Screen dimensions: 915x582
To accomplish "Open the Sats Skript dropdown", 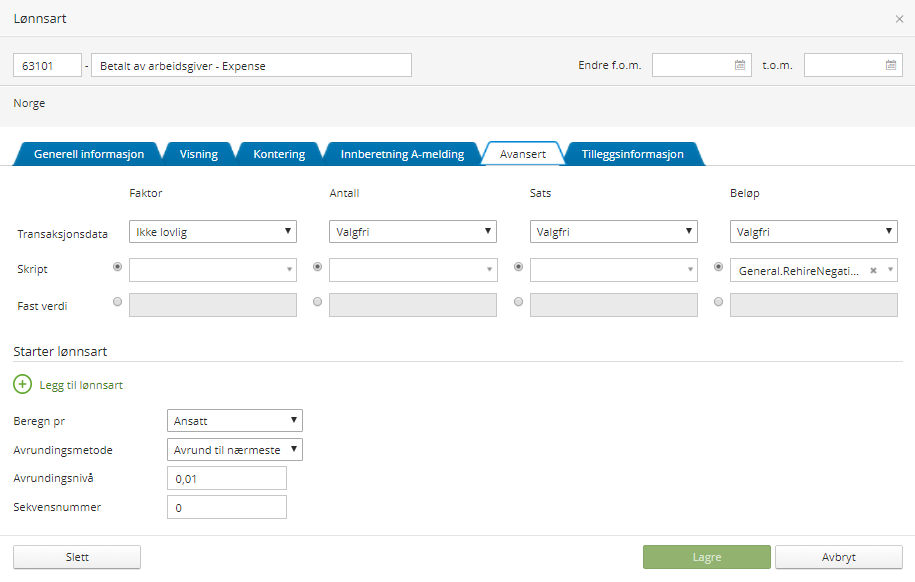I will [x=613, y=270].
